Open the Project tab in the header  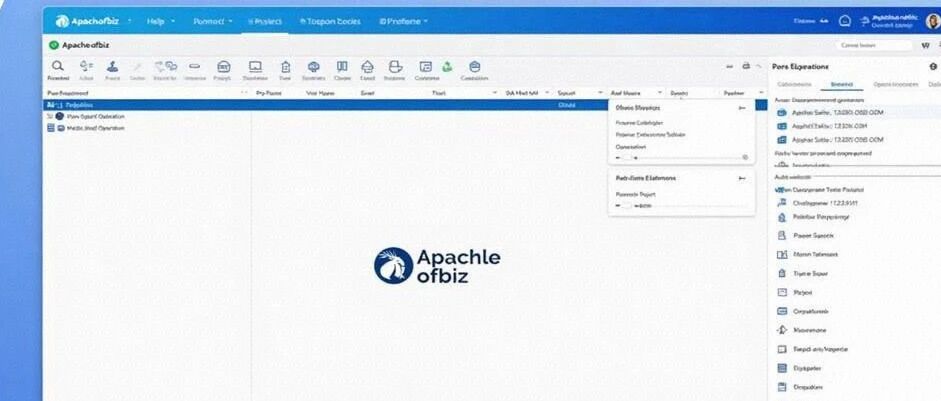(265, 21)
